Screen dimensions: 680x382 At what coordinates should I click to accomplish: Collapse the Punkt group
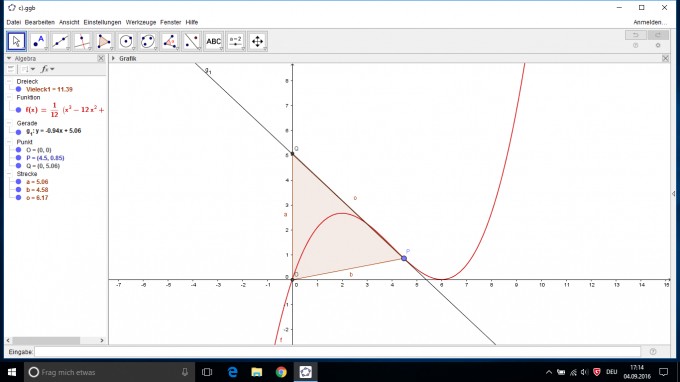9,142
